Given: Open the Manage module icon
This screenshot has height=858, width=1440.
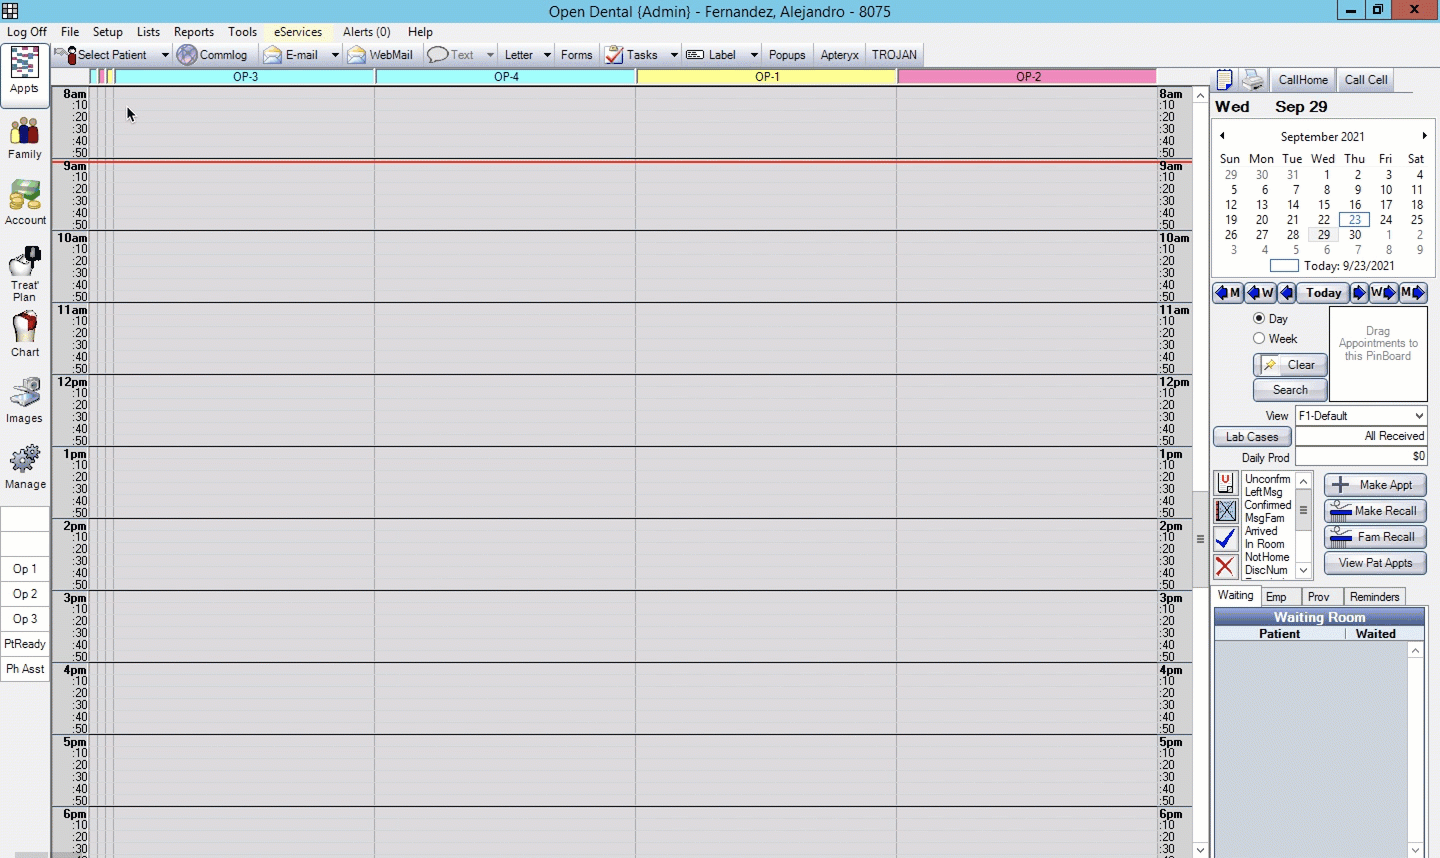Looking at the screenshot, I should tap(25, 466).
